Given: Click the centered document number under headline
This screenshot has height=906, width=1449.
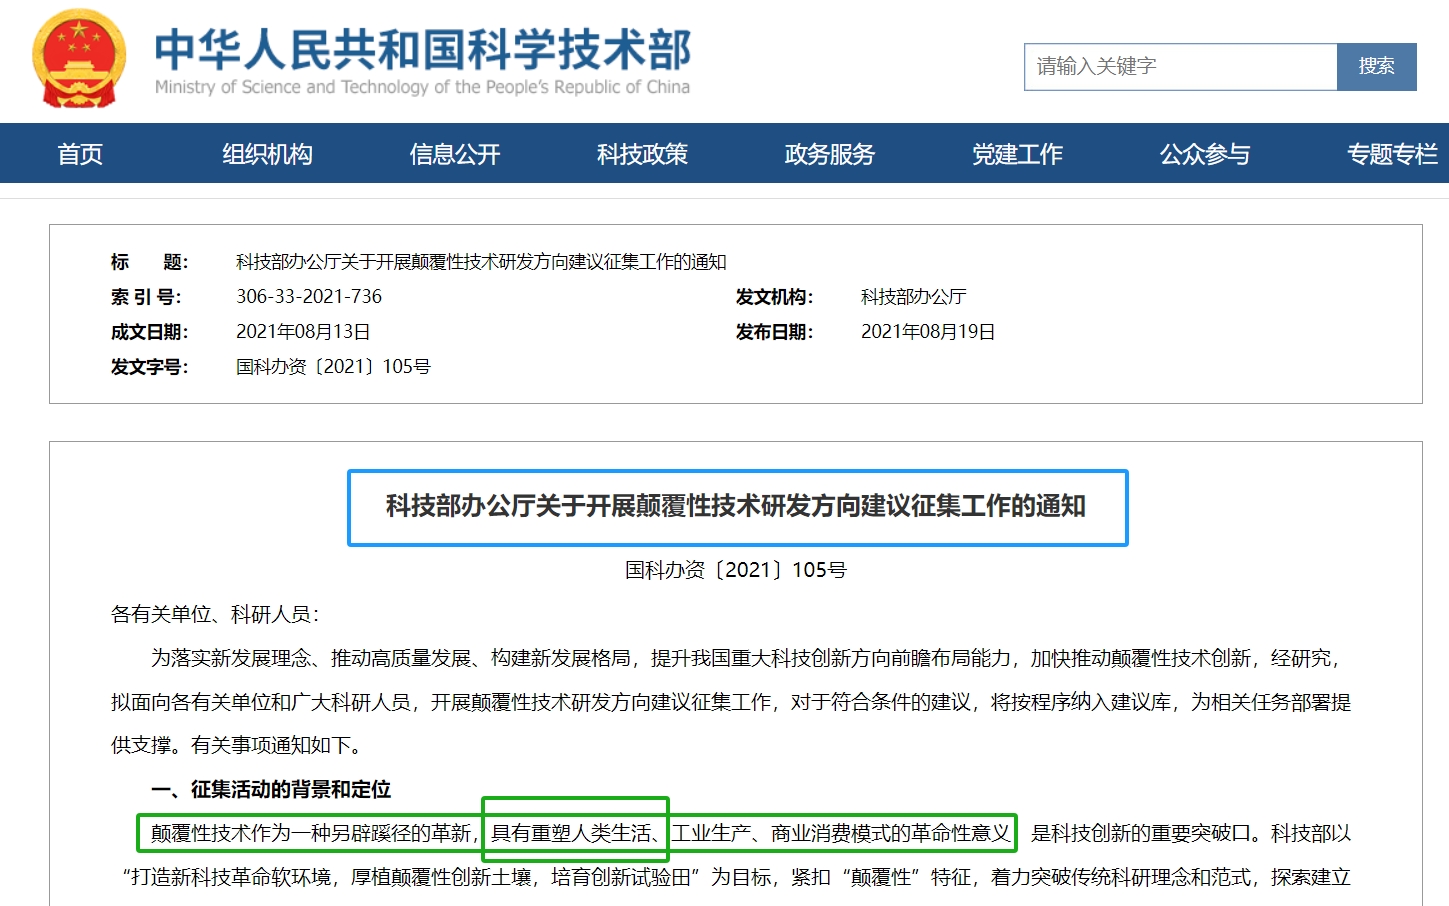Looking at the screenshot, I should coord(736,570).
